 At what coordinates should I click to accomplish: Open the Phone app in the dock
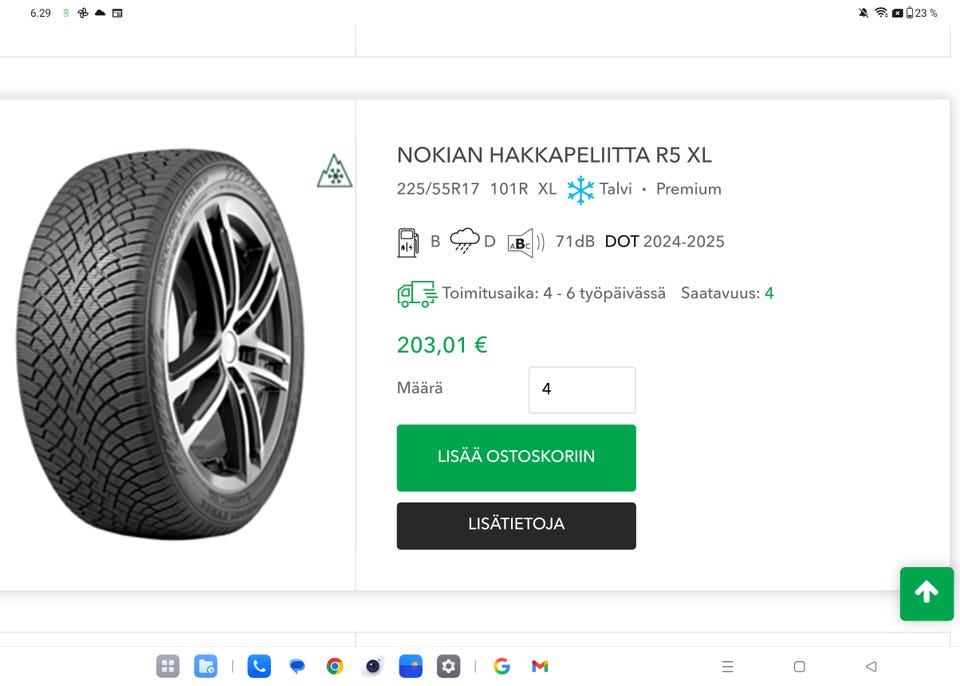pos(259,666)
